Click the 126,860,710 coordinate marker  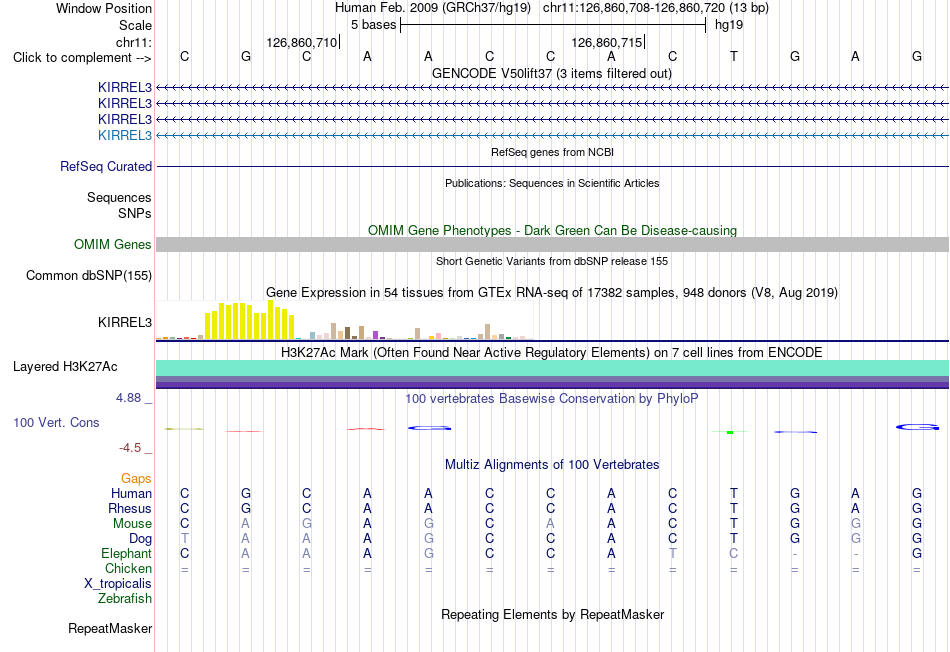click(301, 42)
